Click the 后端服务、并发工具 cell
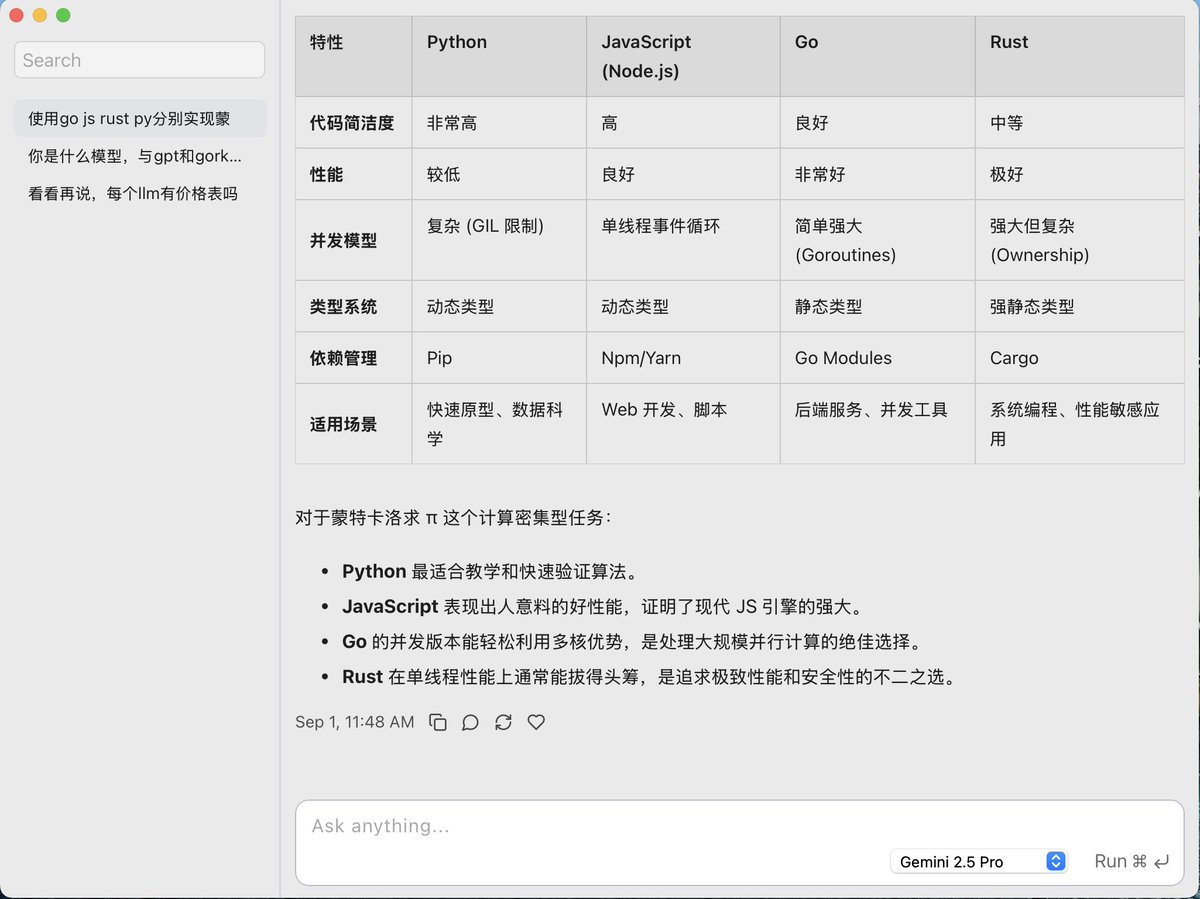1200x899 pixels. [877, 424]
